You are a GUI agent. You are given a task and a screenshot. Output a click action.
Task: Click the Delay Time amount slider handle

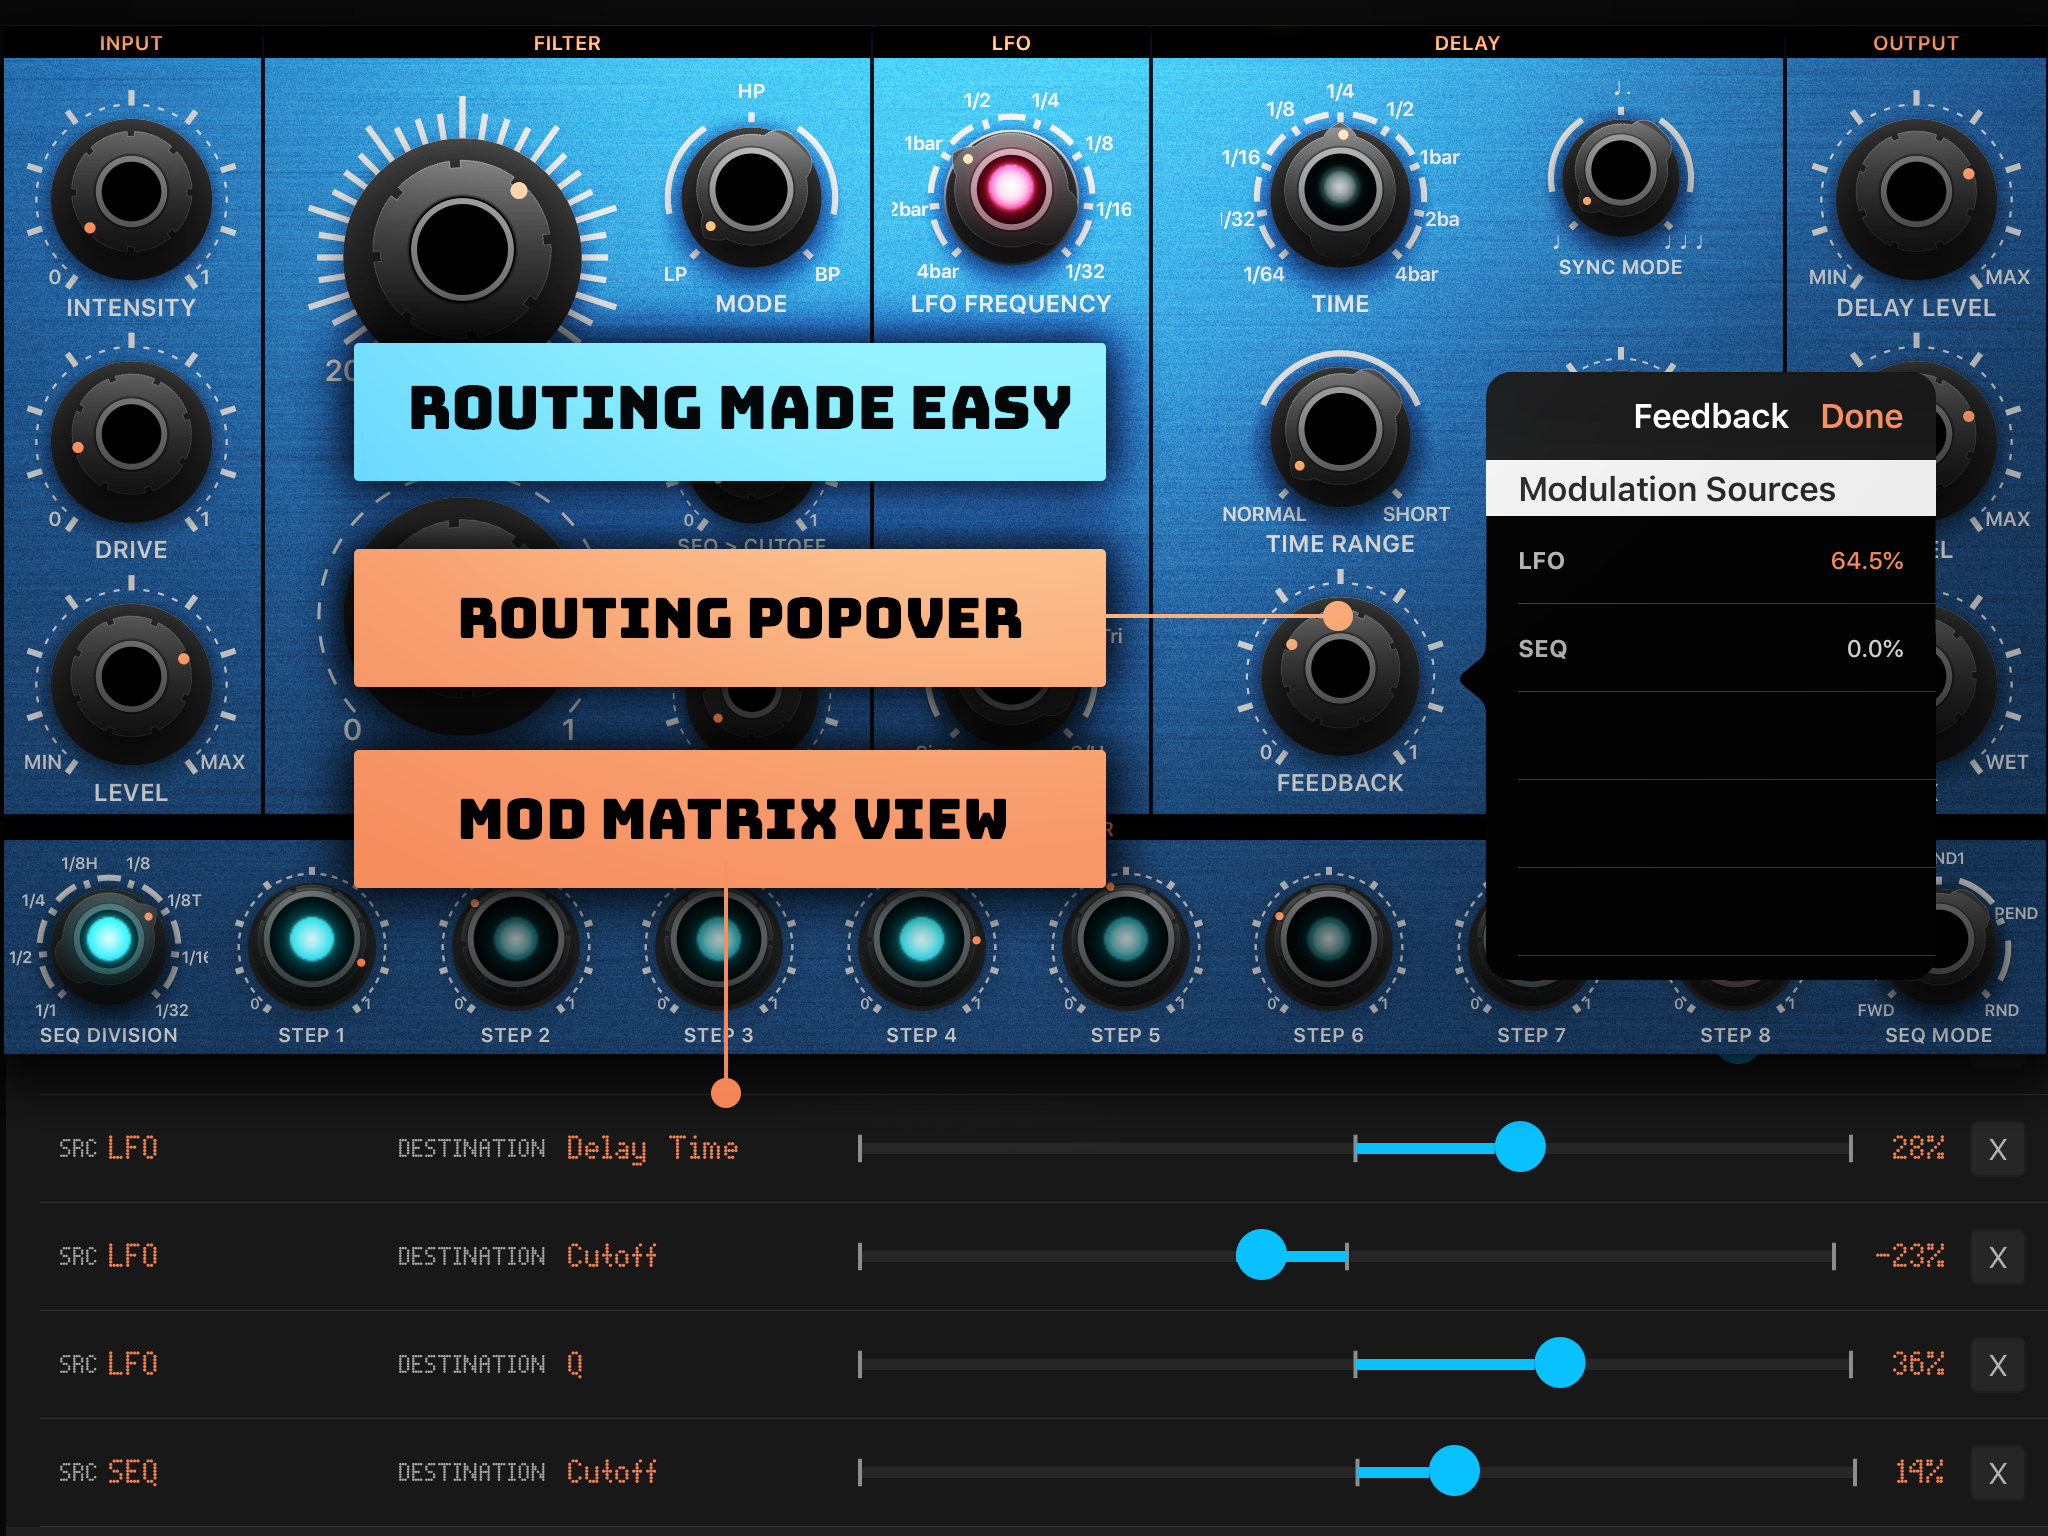pyautogui.click(x=1520, y=1146)
